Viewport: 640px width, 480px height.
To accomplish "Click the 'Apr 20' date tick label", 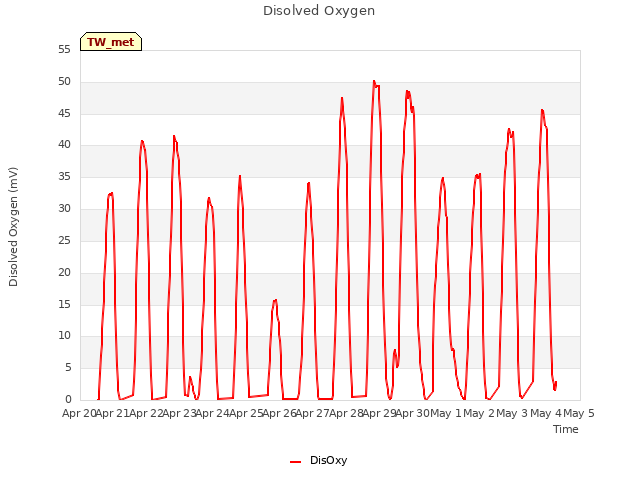I will [x=79, y=413].
